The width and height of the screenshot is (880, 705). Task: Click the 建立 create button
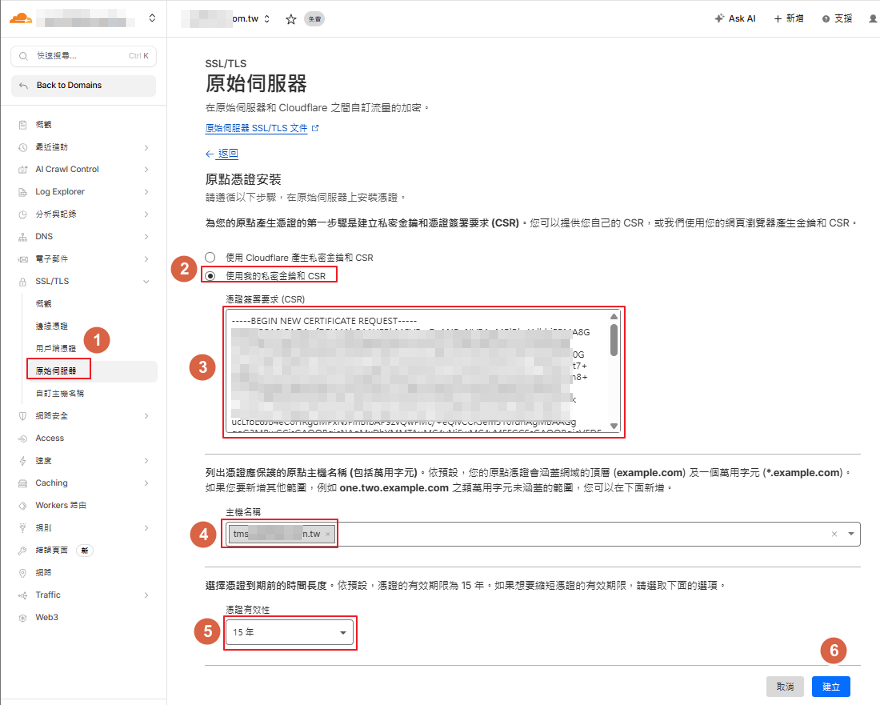point(831,686)
